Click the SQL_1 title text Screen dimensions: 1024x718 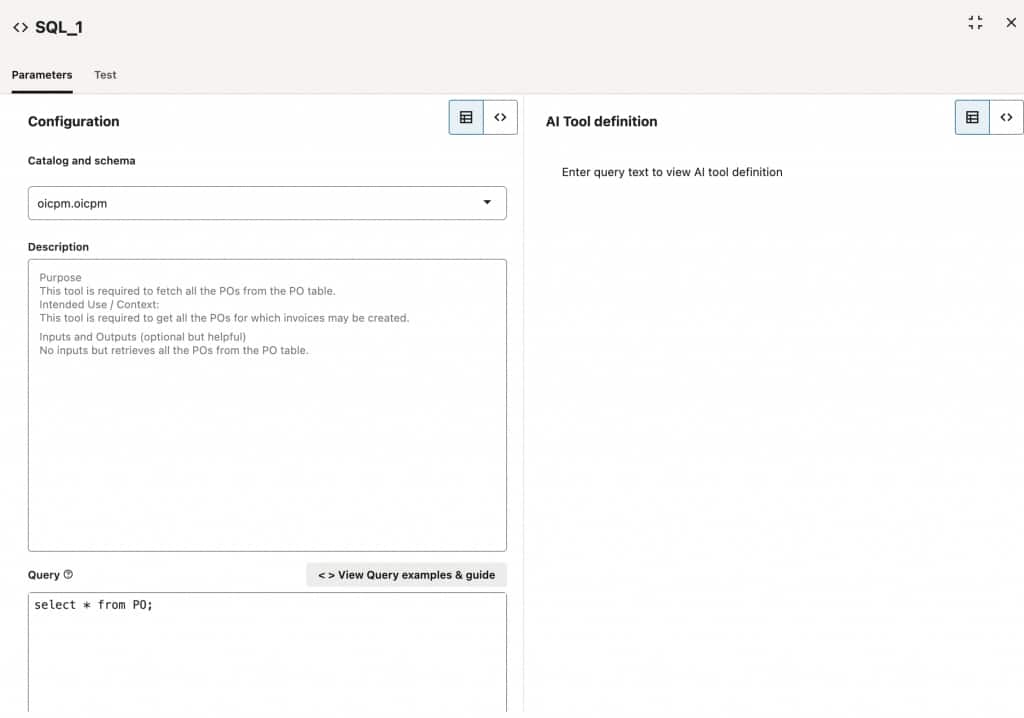[59, 27]
